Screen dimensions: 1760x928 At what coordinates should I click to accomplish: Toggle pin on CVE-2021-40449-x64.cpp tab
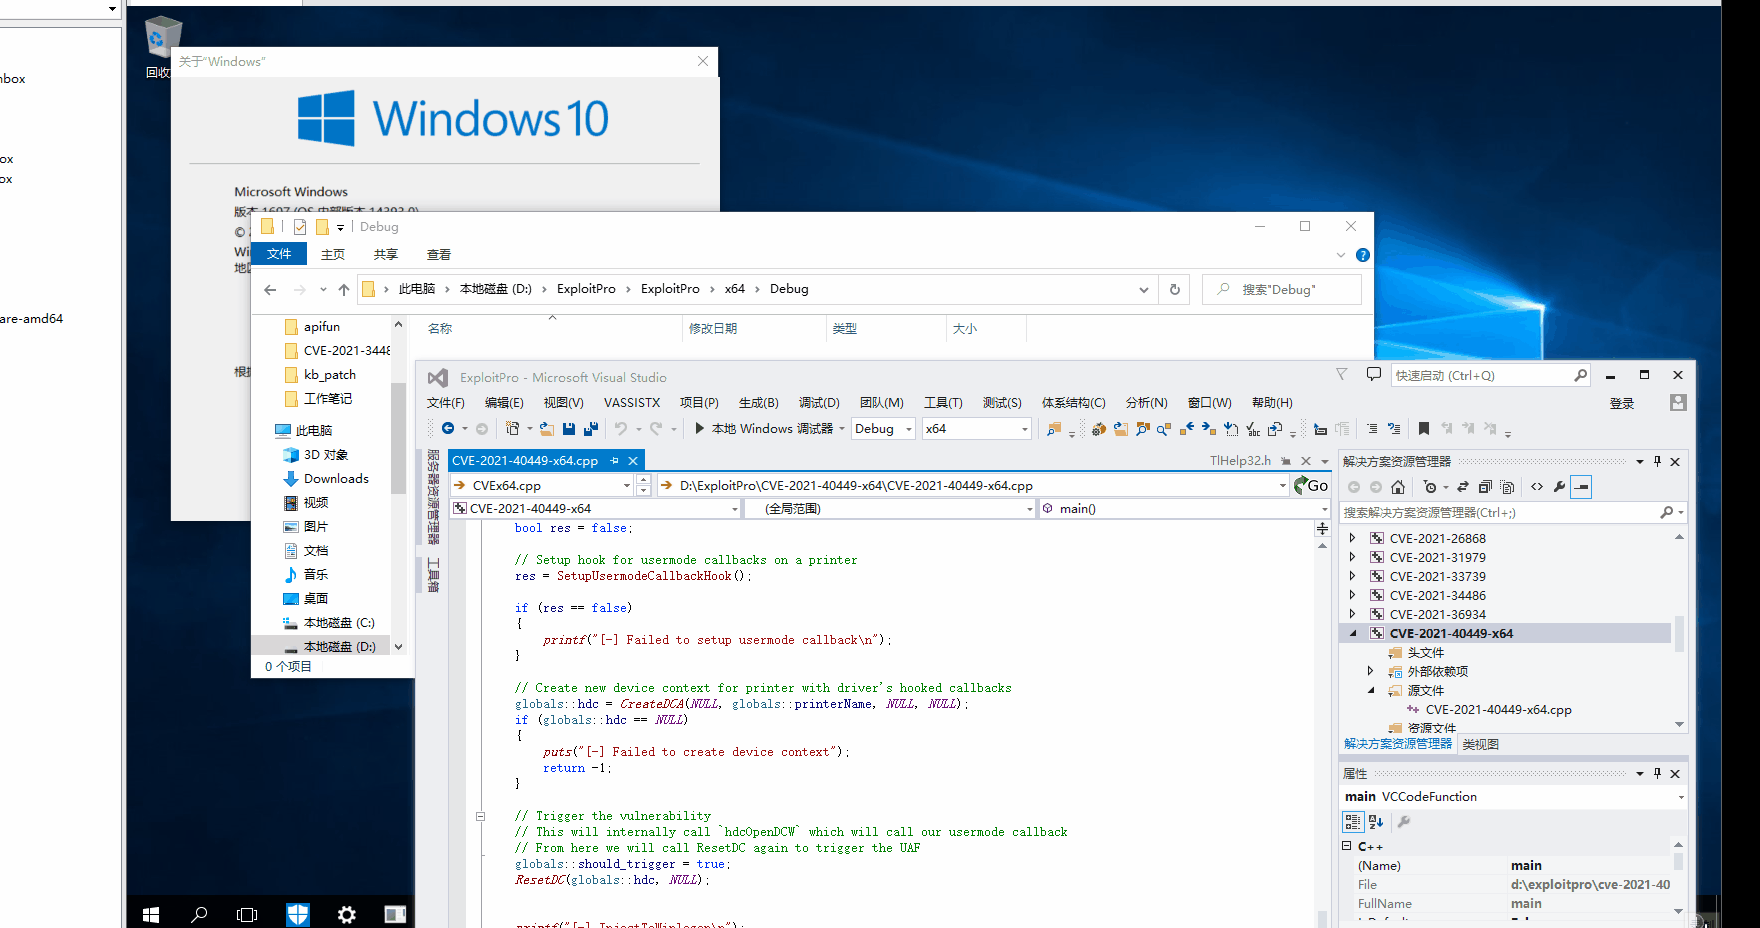pos(614,461)
